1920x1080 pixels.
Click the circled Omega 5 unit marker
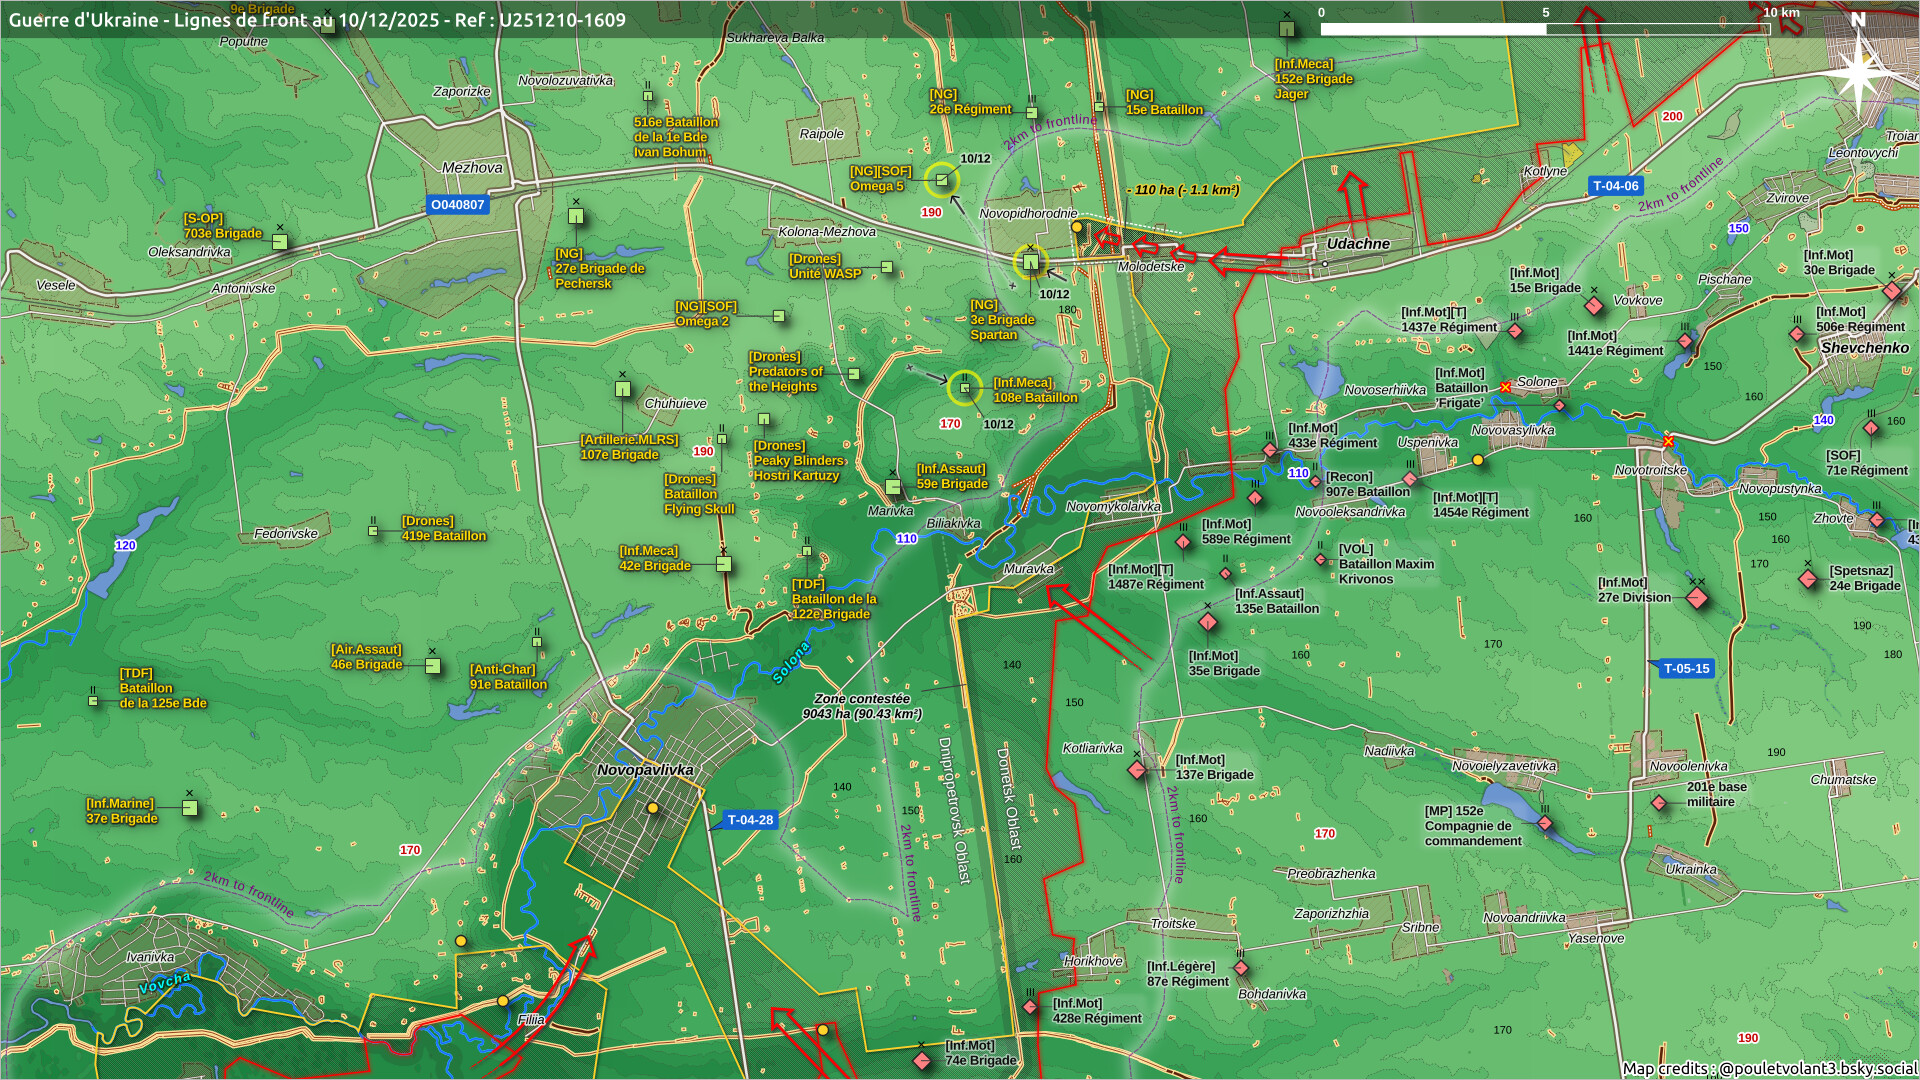pos(941,180)
